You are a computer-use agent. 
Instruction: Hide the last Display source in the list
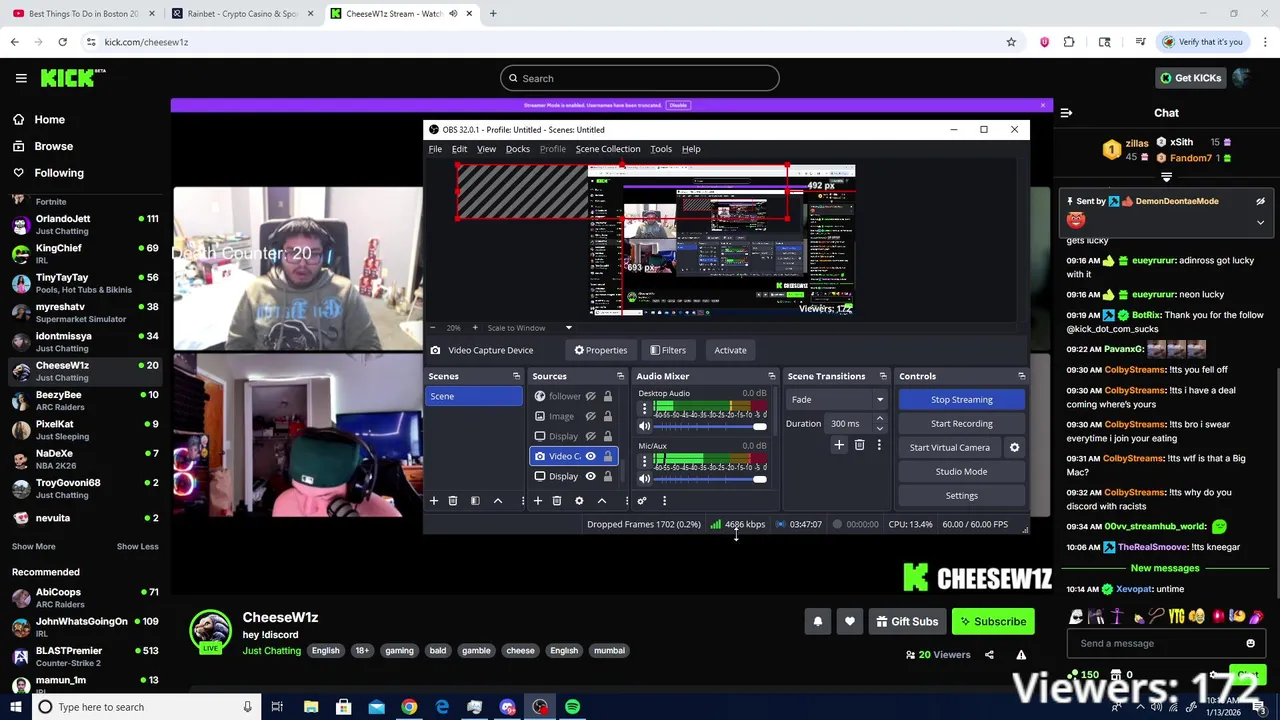tap(591, 476)
